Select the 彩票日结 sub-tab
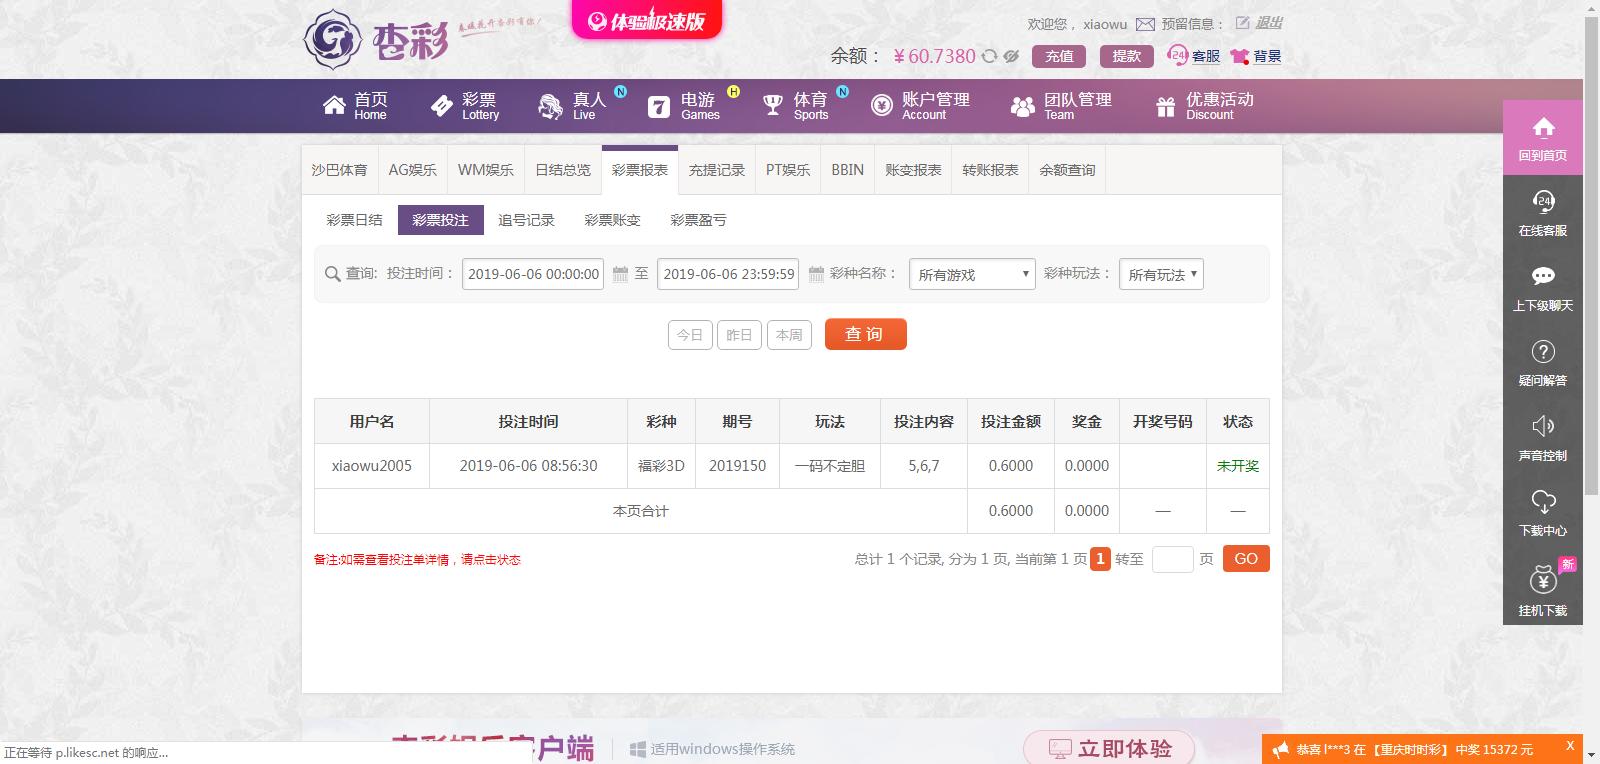Image resolution: width=1600 pixels, height=764 pixels. pos(354,220)
